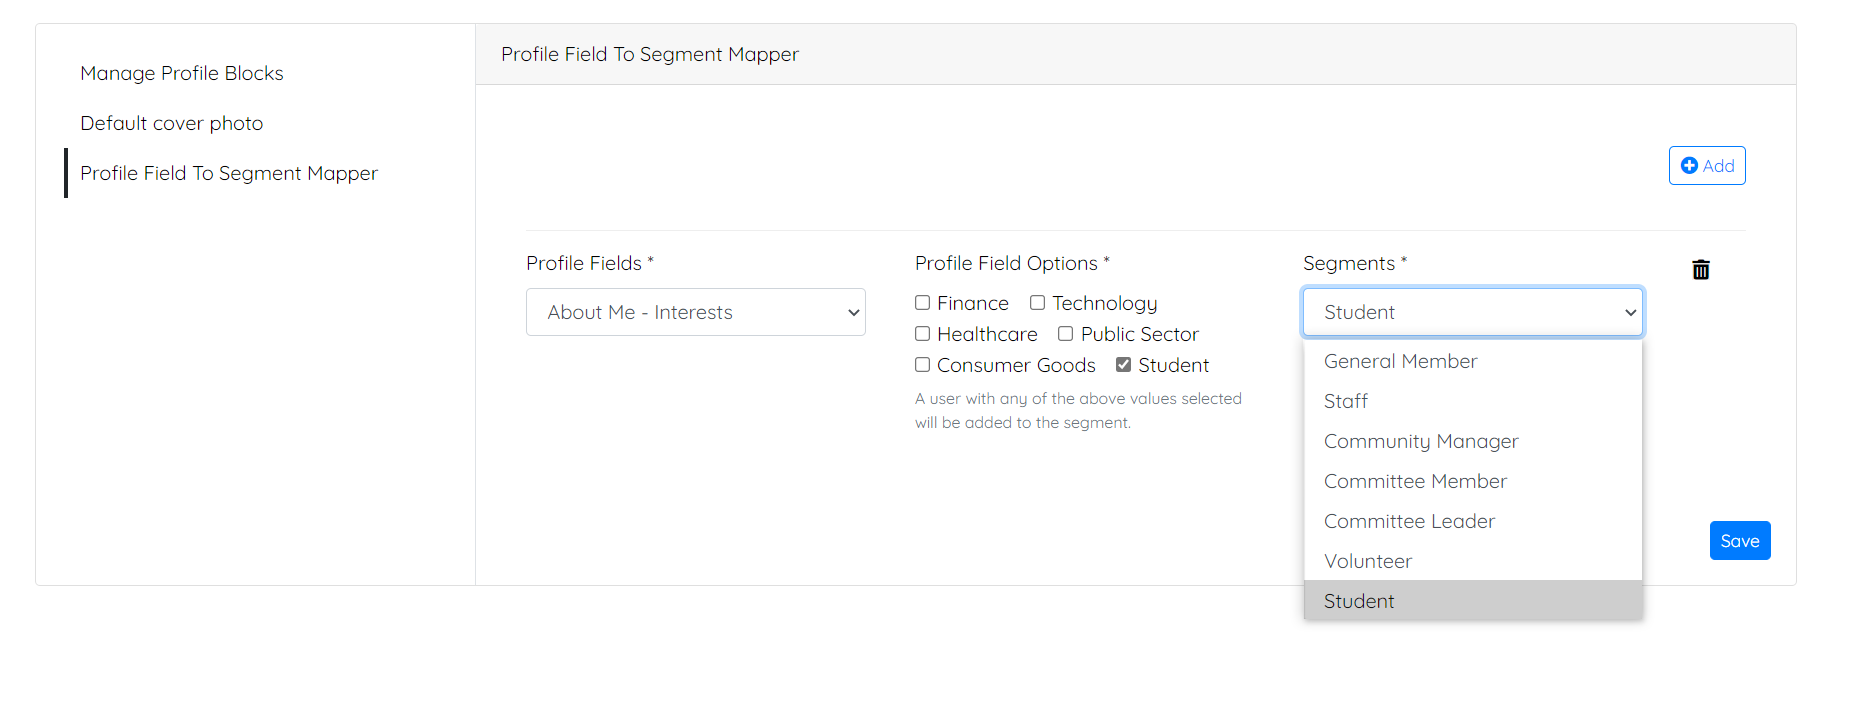The width and height of the screenshot is (1850, 722).
Task: Click the trash delete mapping icon
Action: (1700, 269)
